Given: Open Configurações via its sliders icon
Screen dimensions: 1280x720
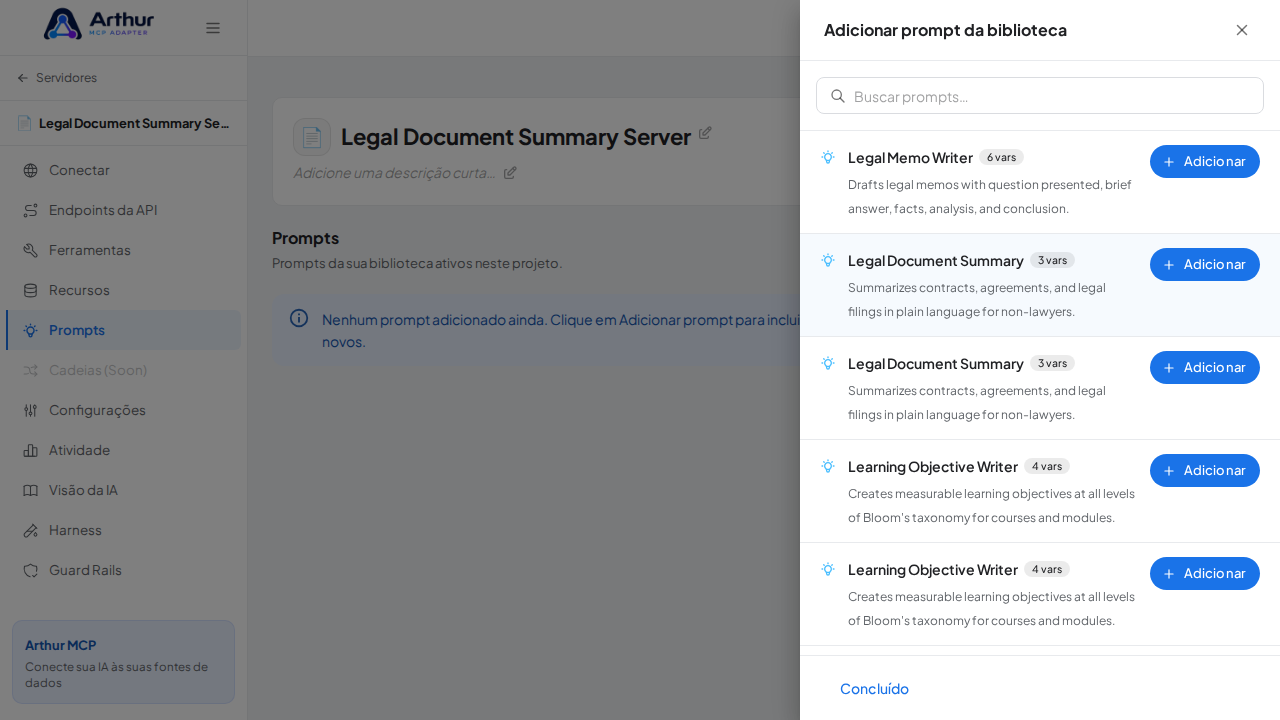Looking at the screenshot, I should [x=30, y=410].
